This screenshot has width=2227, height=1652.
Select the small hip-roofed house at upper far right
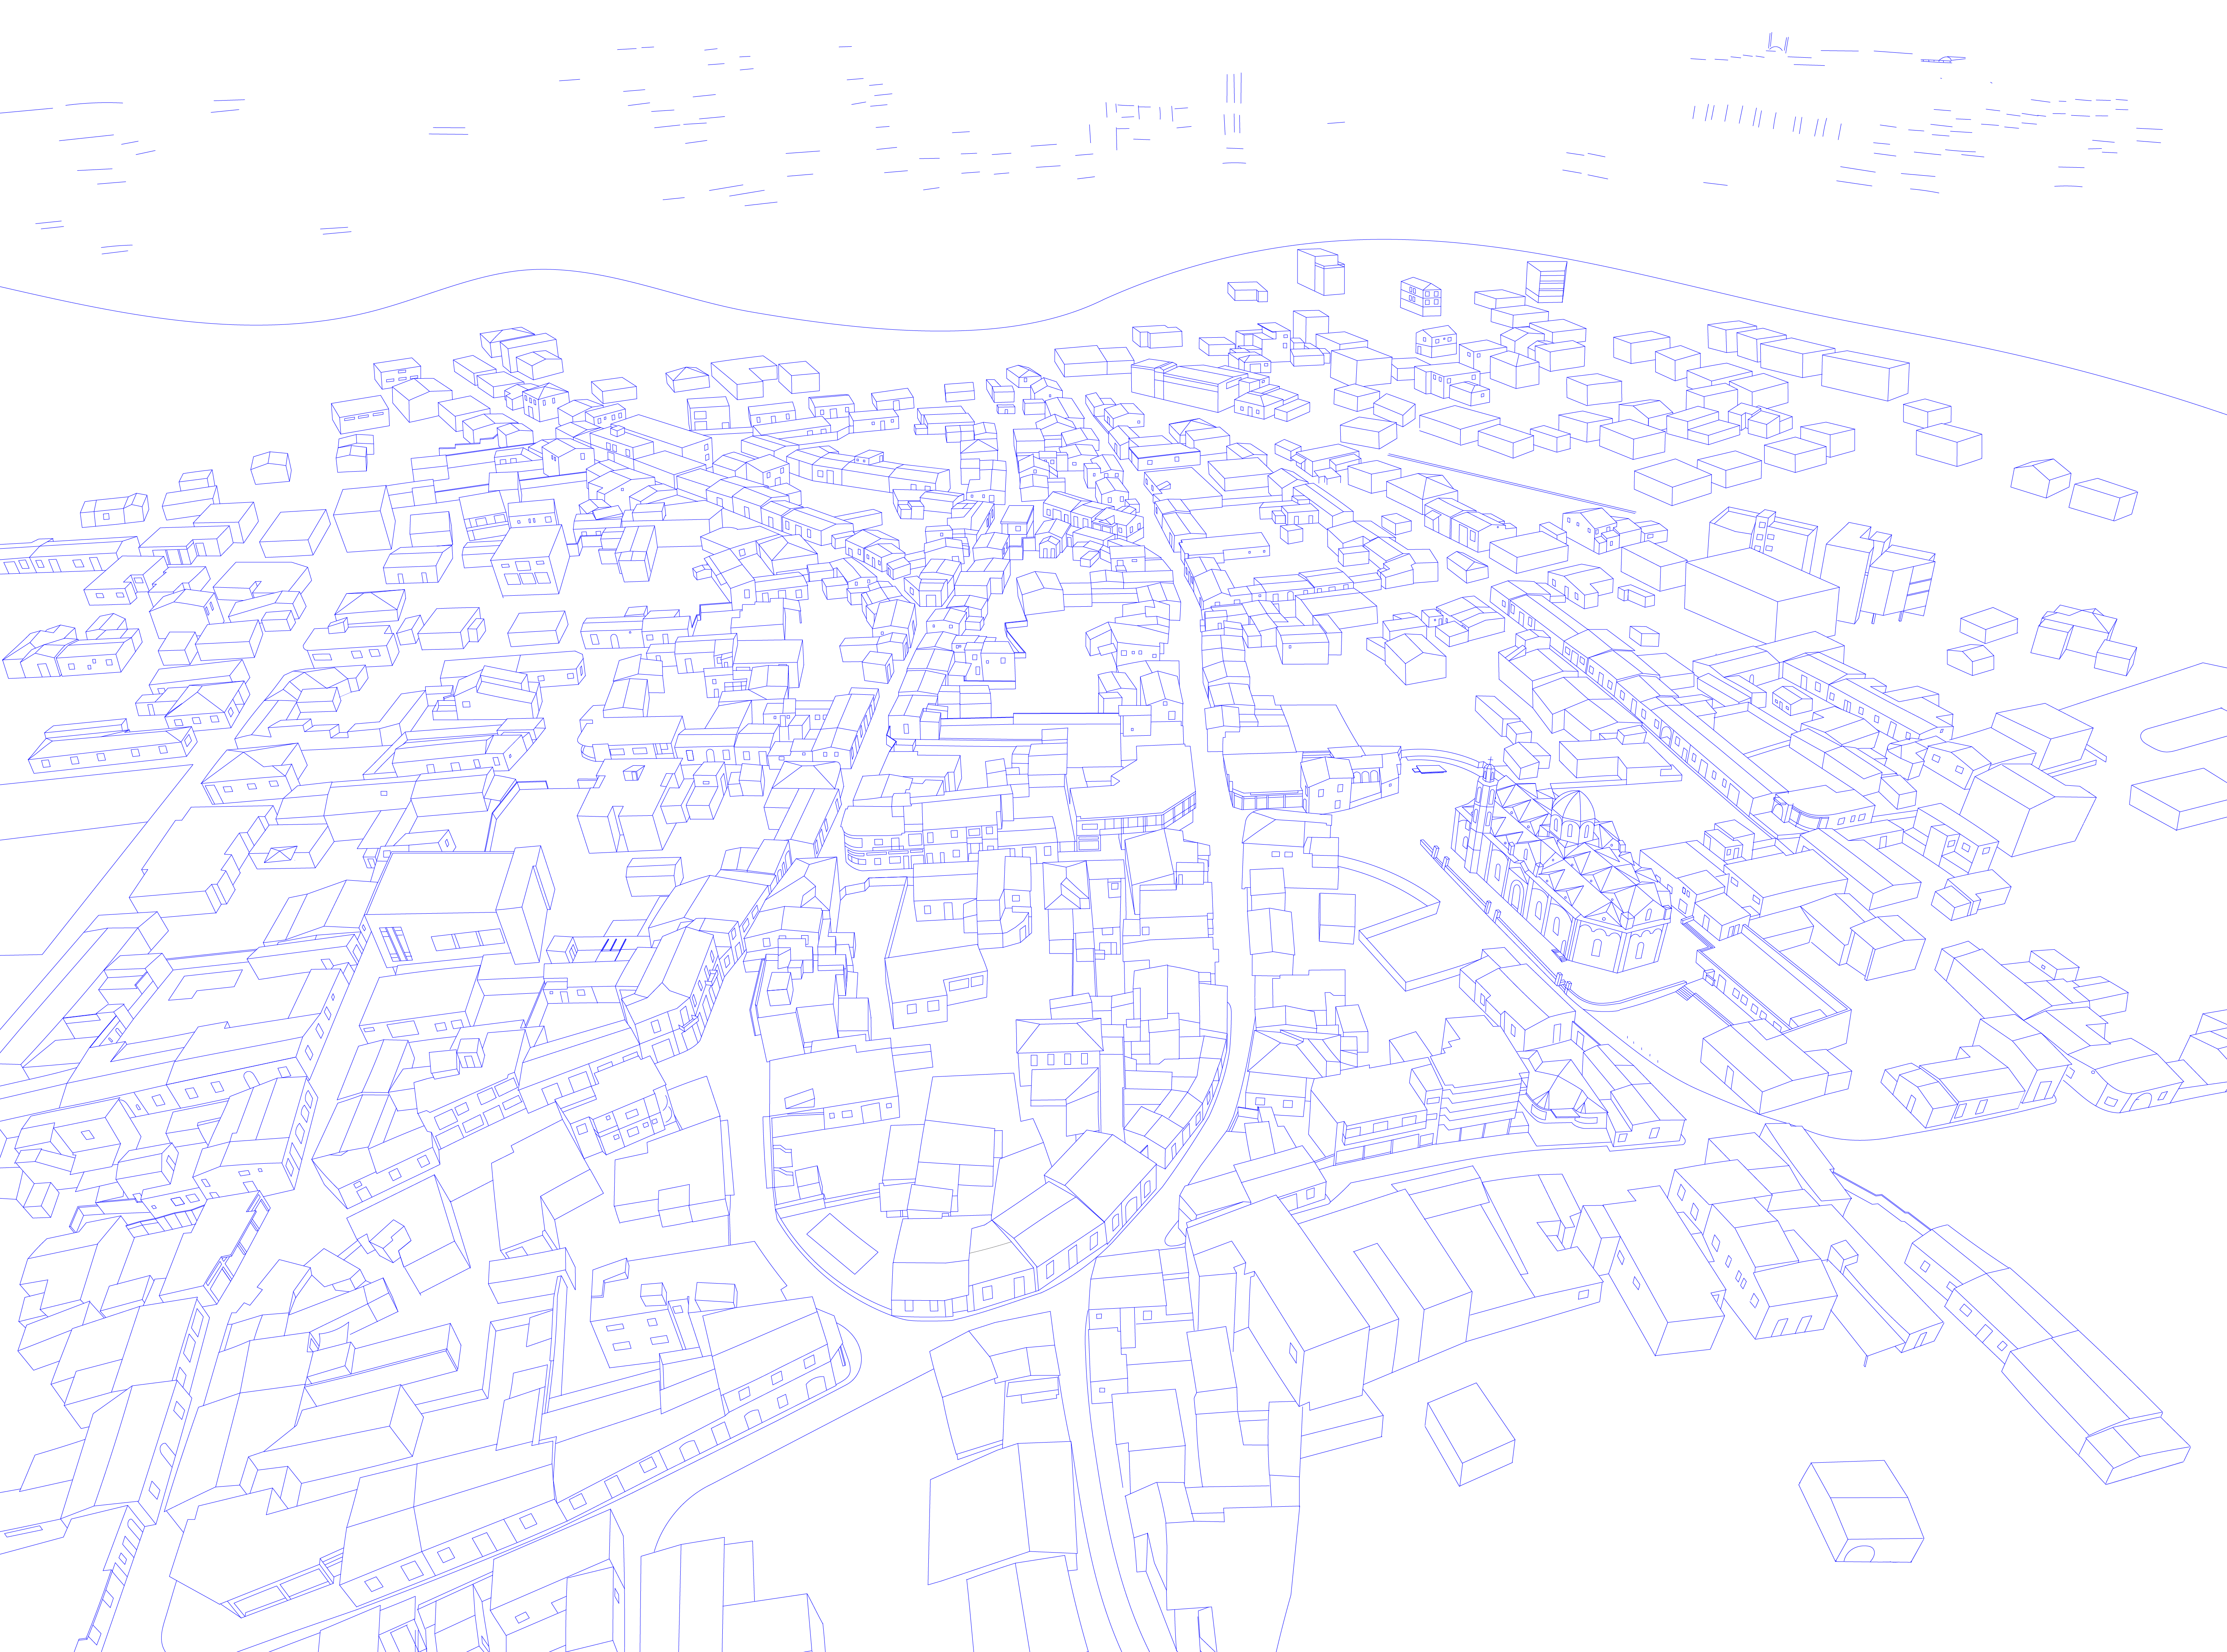point(2040,477)
